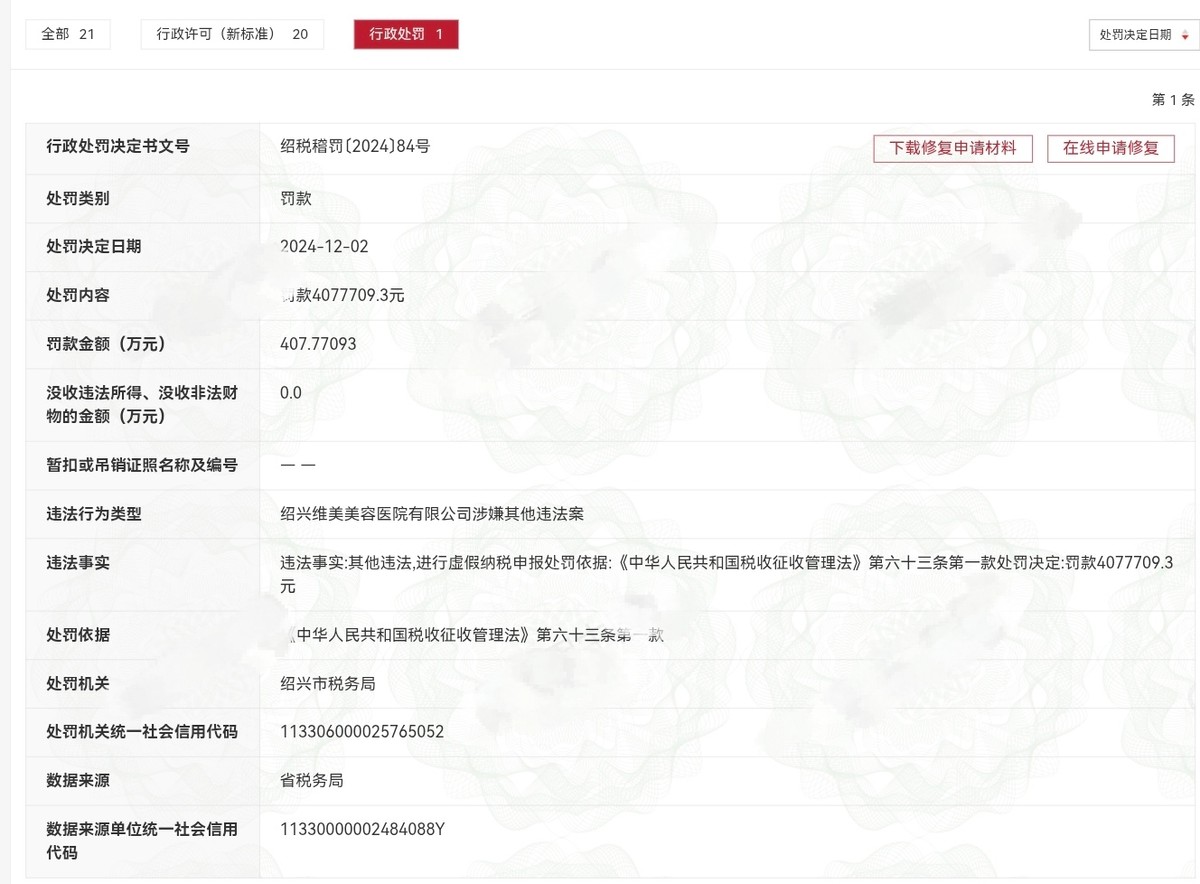1200x884 pixels.
Task: Click the 在线申请修复 button
Action: [1110, 148]
